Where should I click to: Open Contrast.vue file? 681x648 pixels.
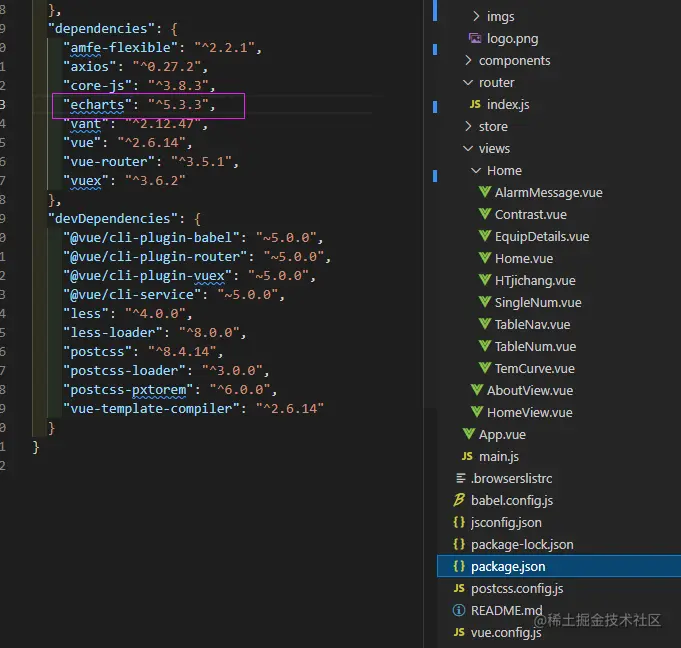click(531, 215)
